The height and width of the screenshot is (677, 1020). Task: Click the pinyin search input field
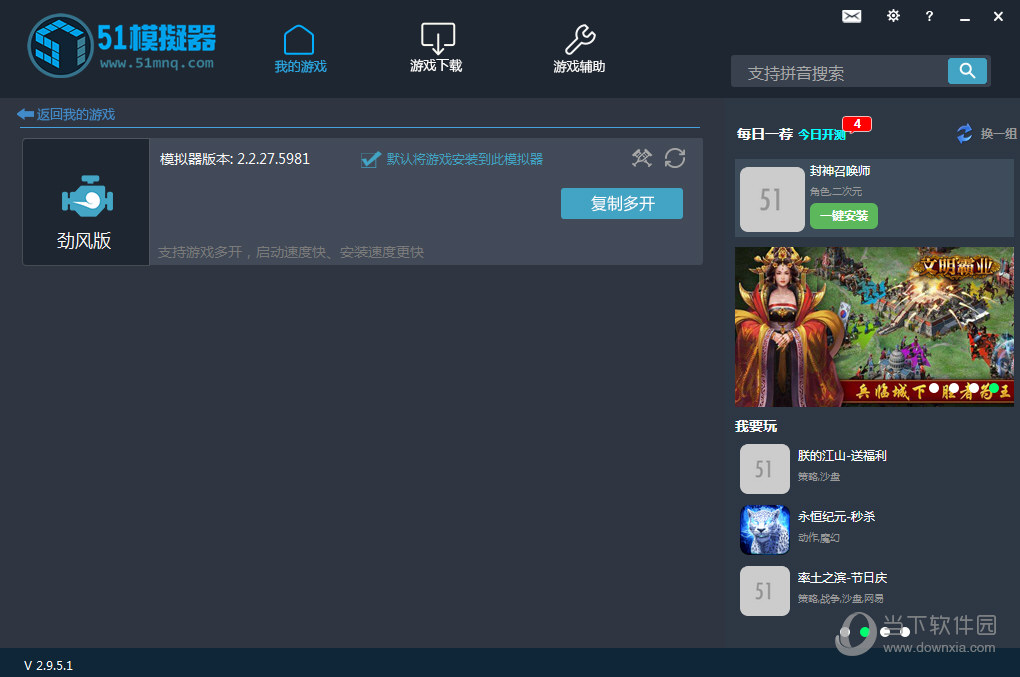(840, 73)
